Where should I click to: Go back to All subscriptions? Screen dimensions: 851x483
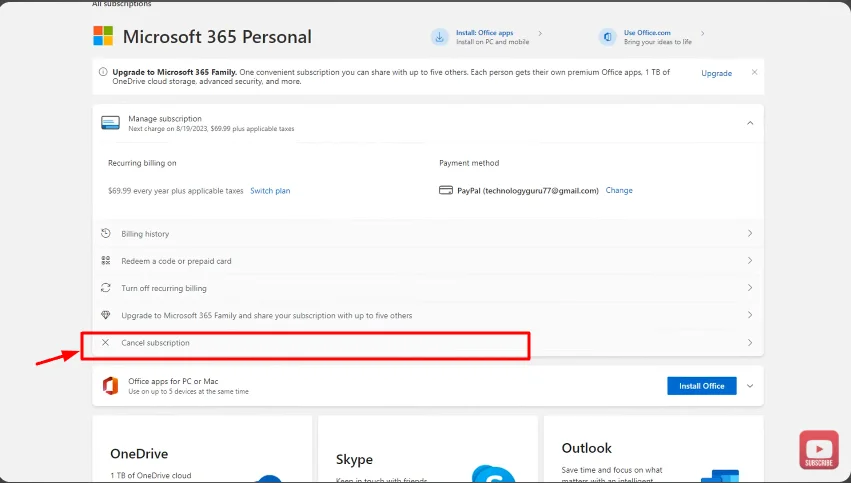122,3
